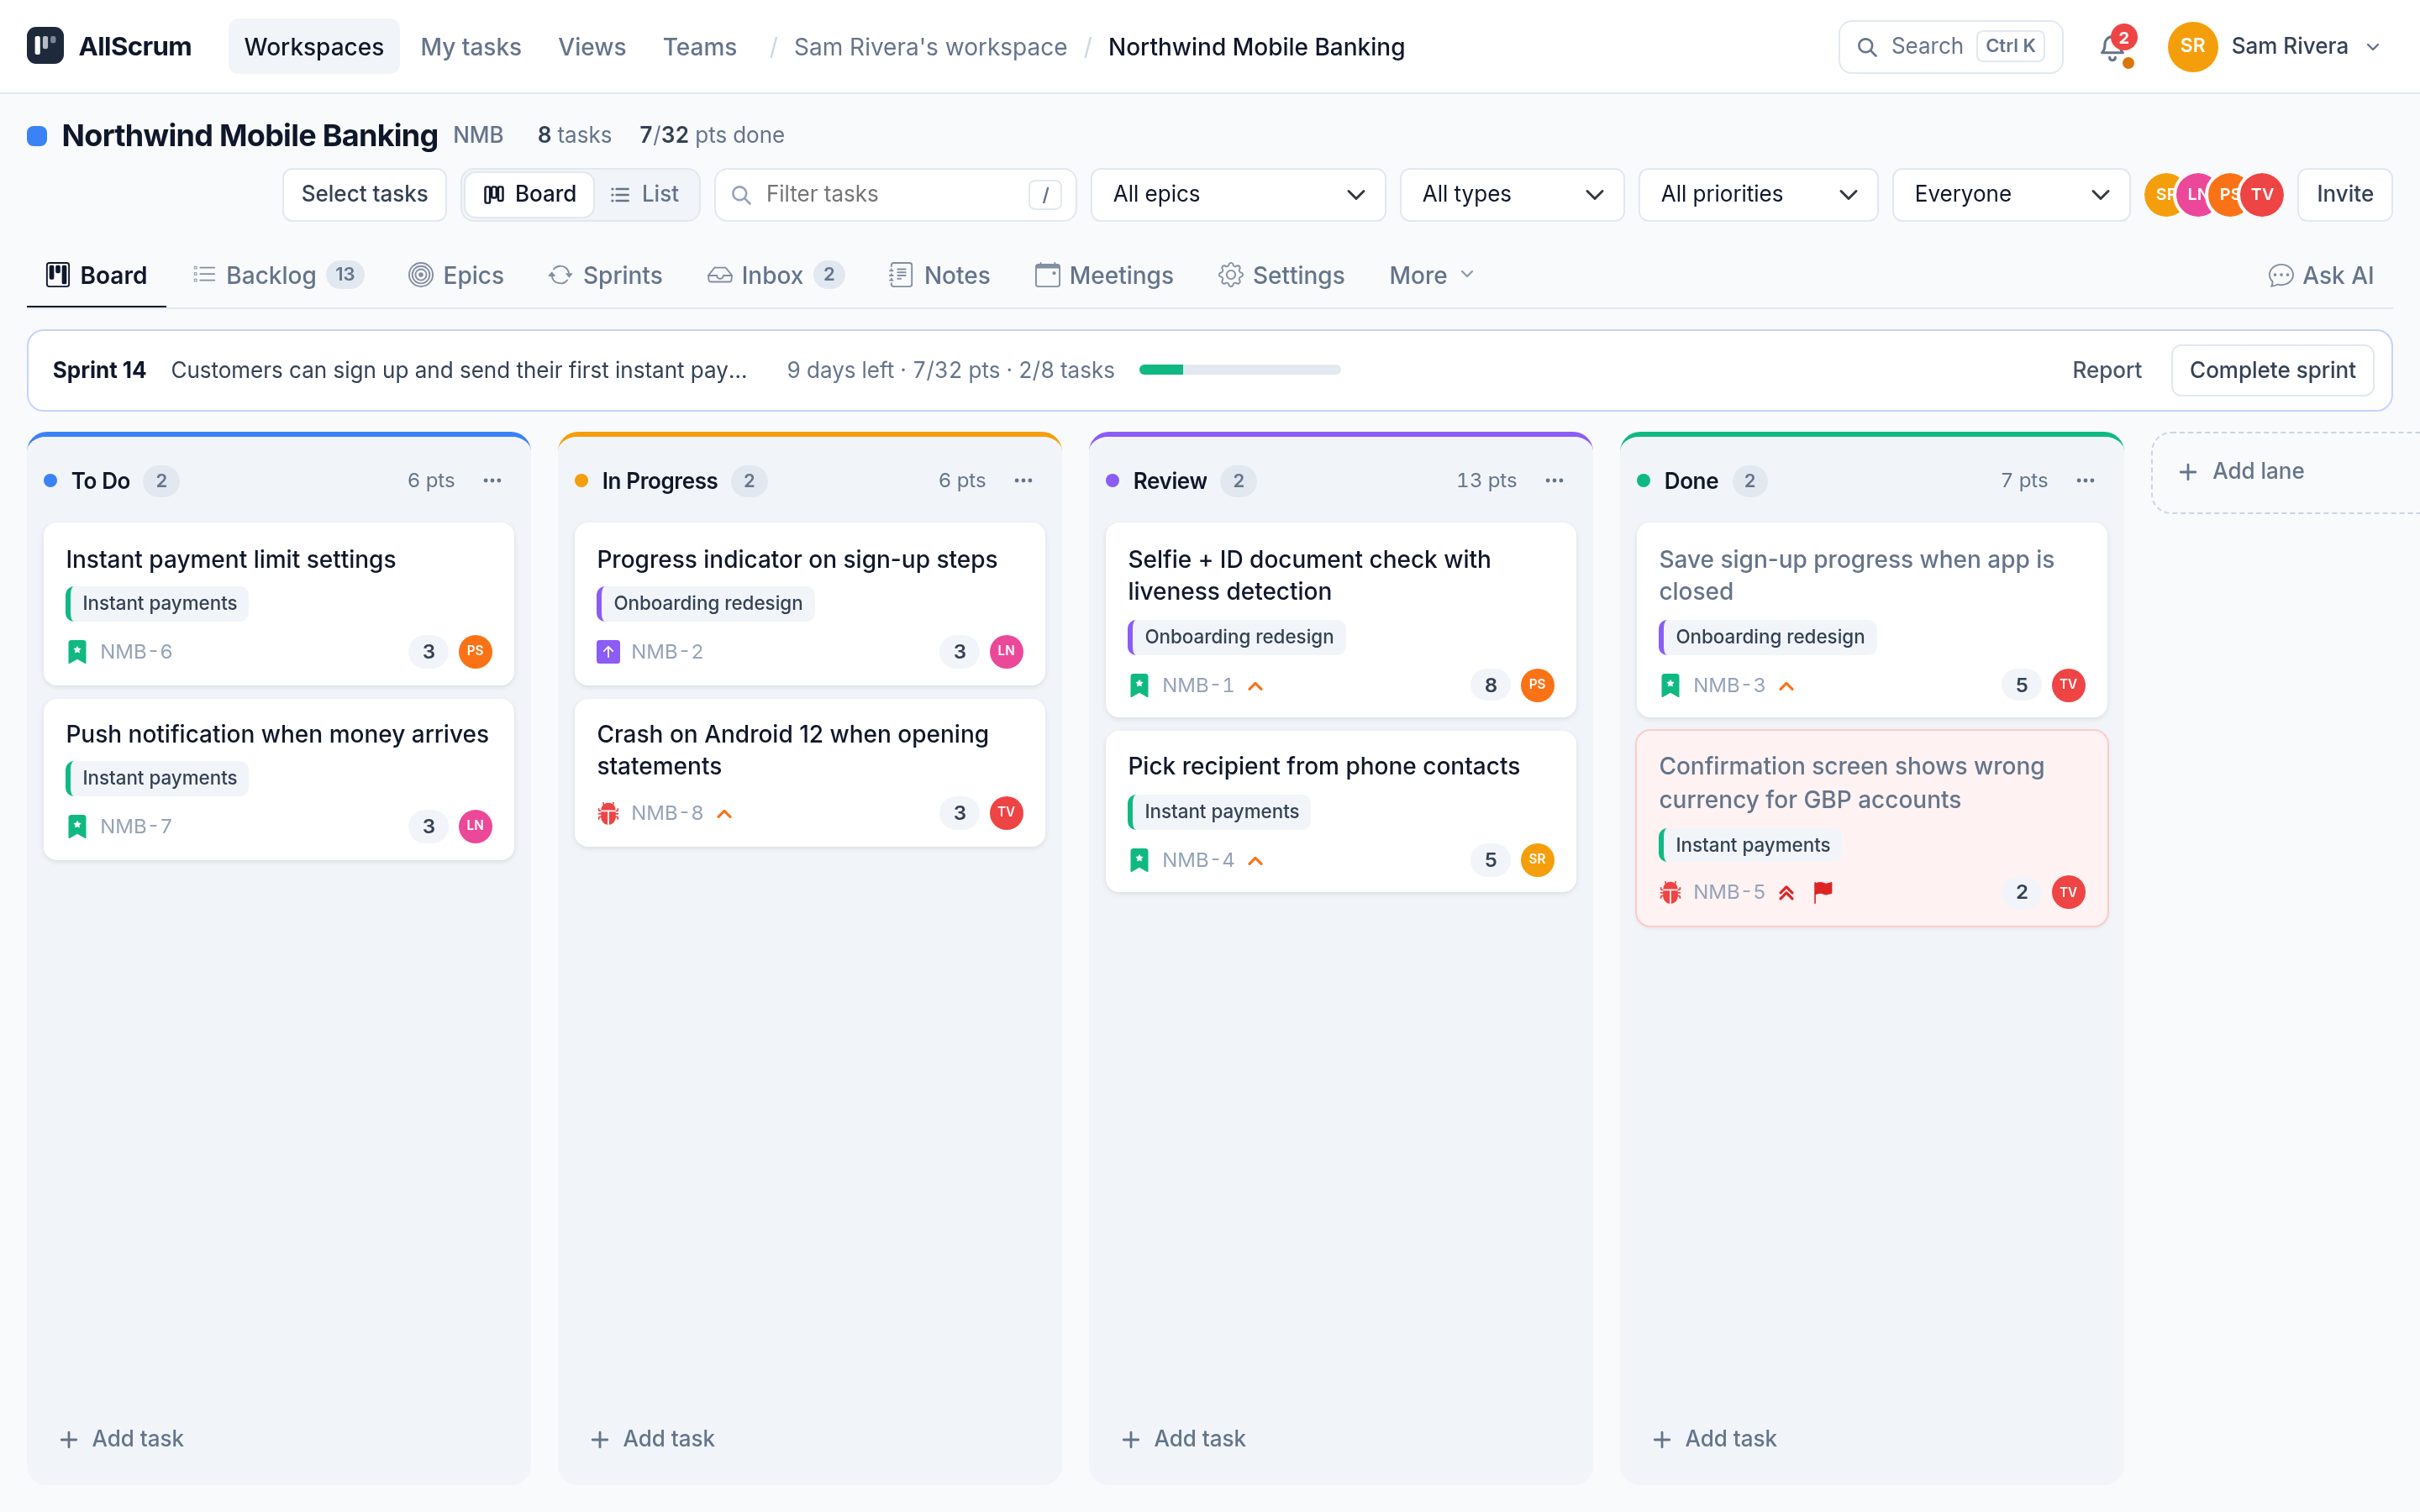The width and height of the screenshot is (2420, 1512).
Task: Click the blue project color swatch
Action: coord(37,135)
